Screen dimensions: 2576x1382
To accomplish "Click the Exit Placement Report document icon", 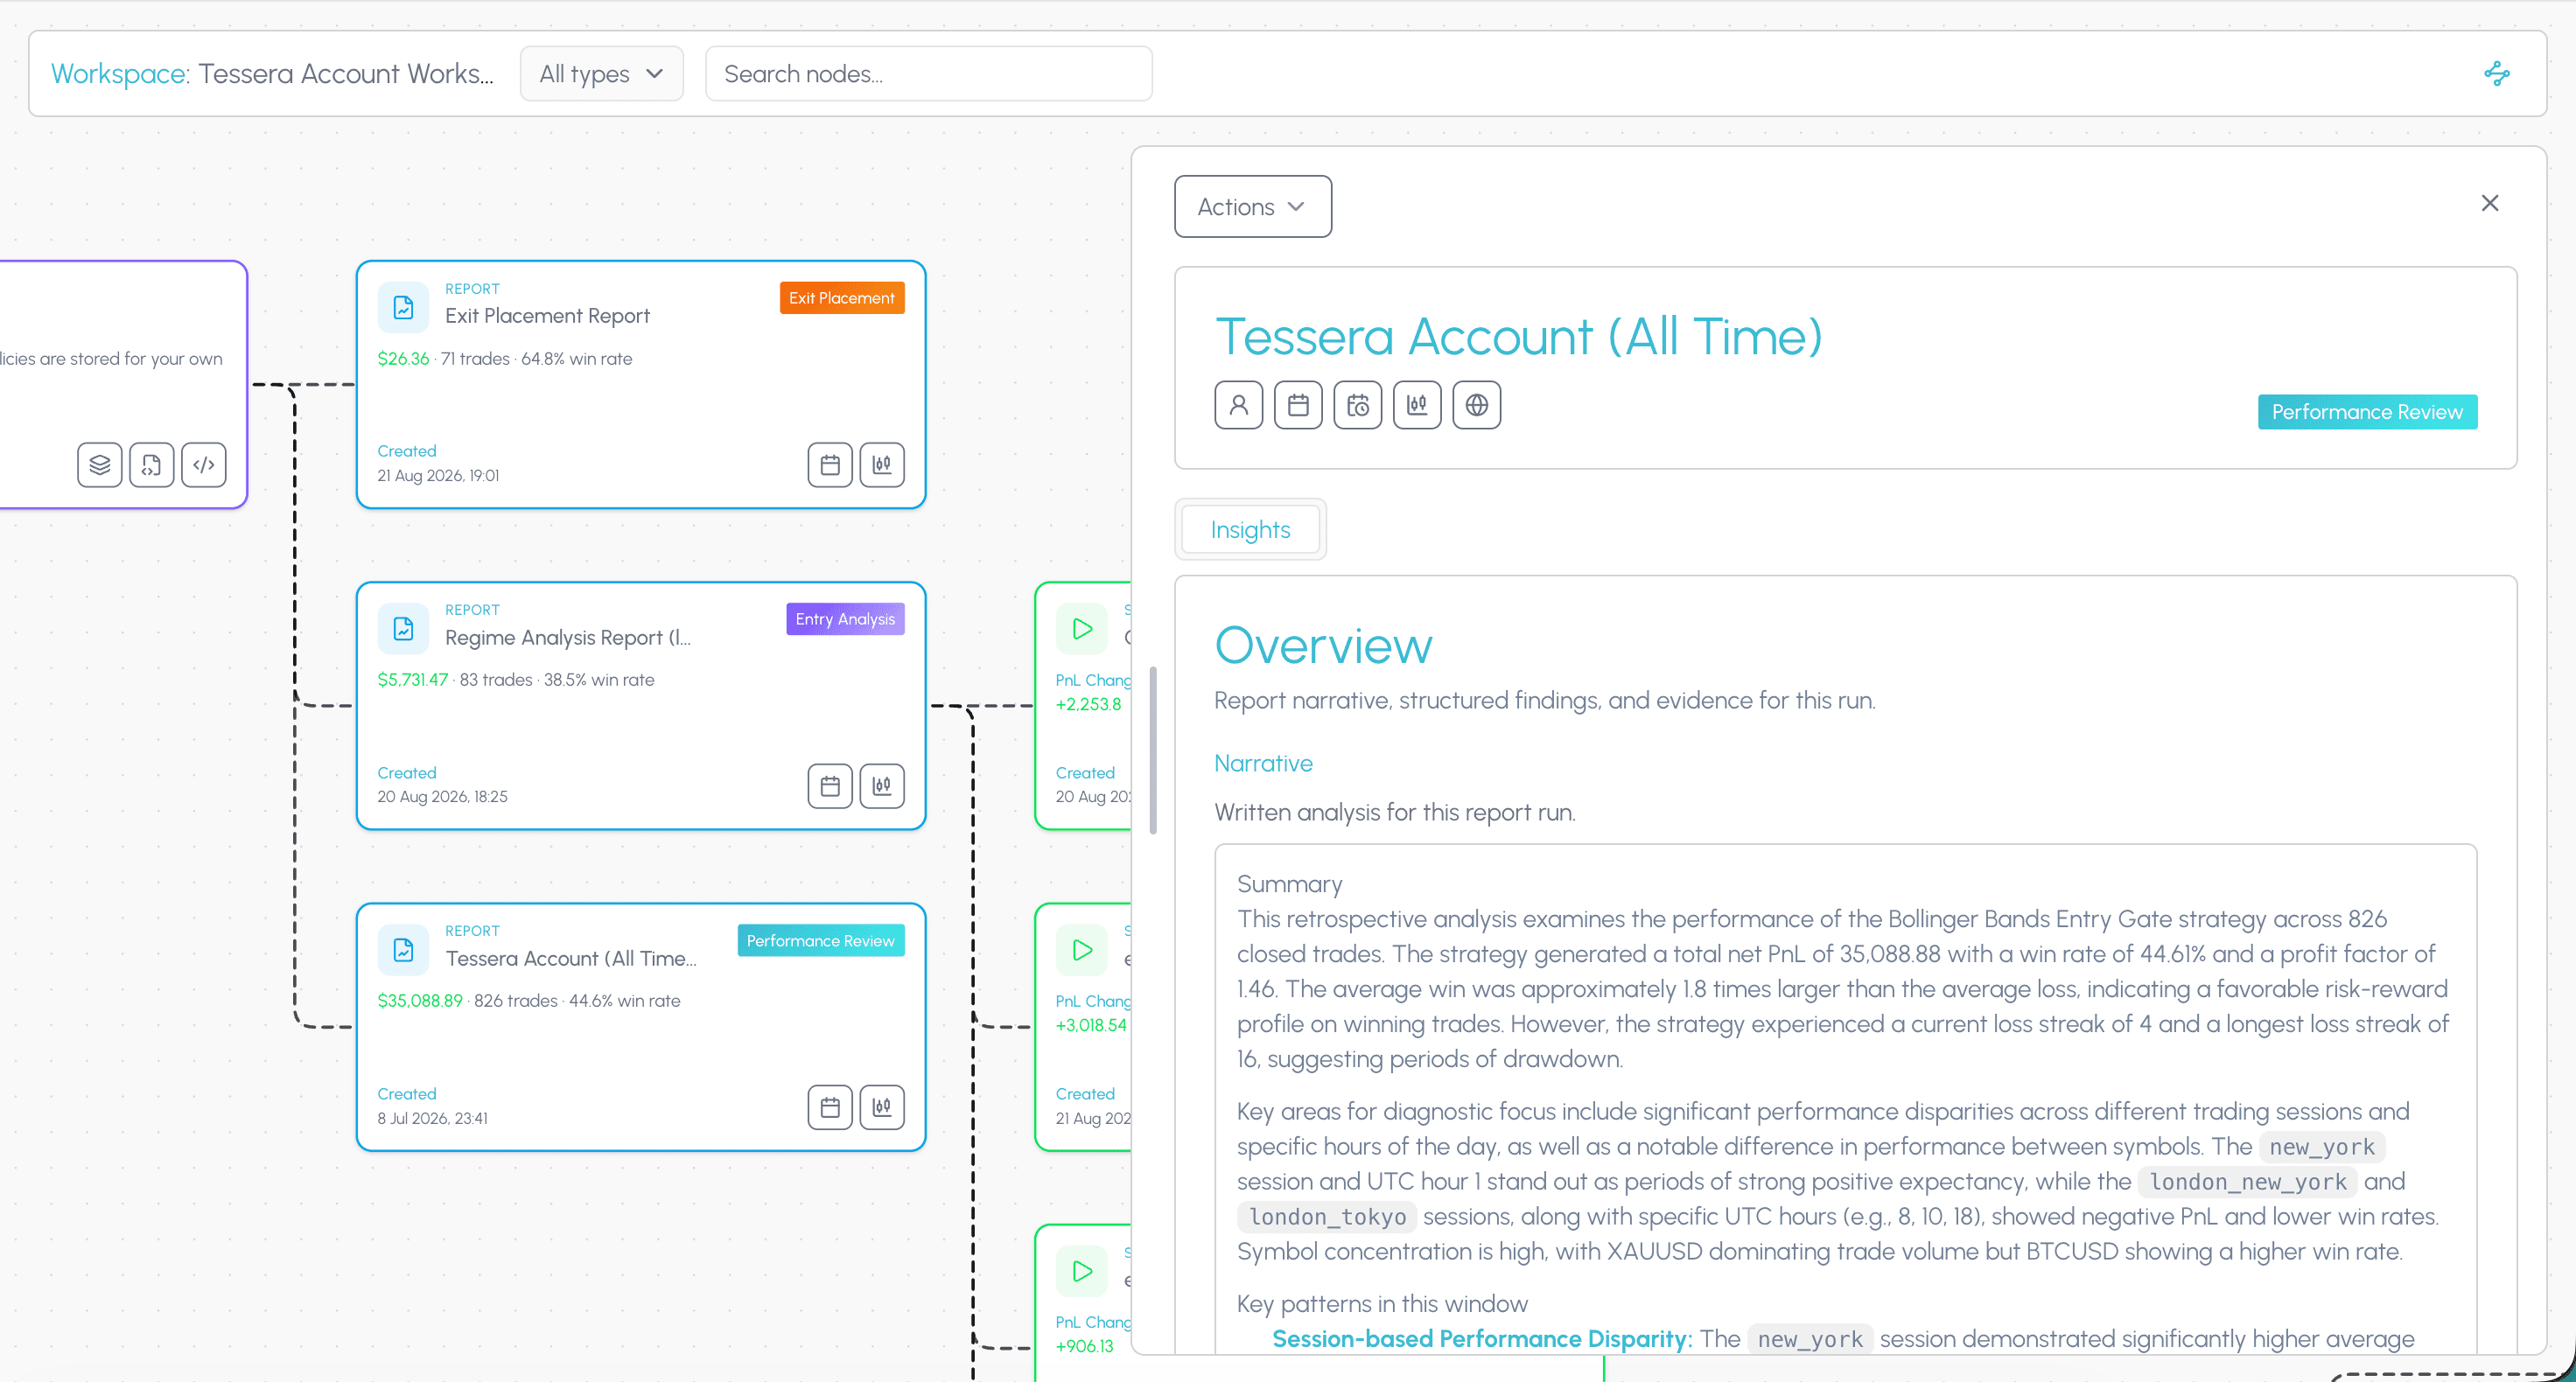I will 403,307.
